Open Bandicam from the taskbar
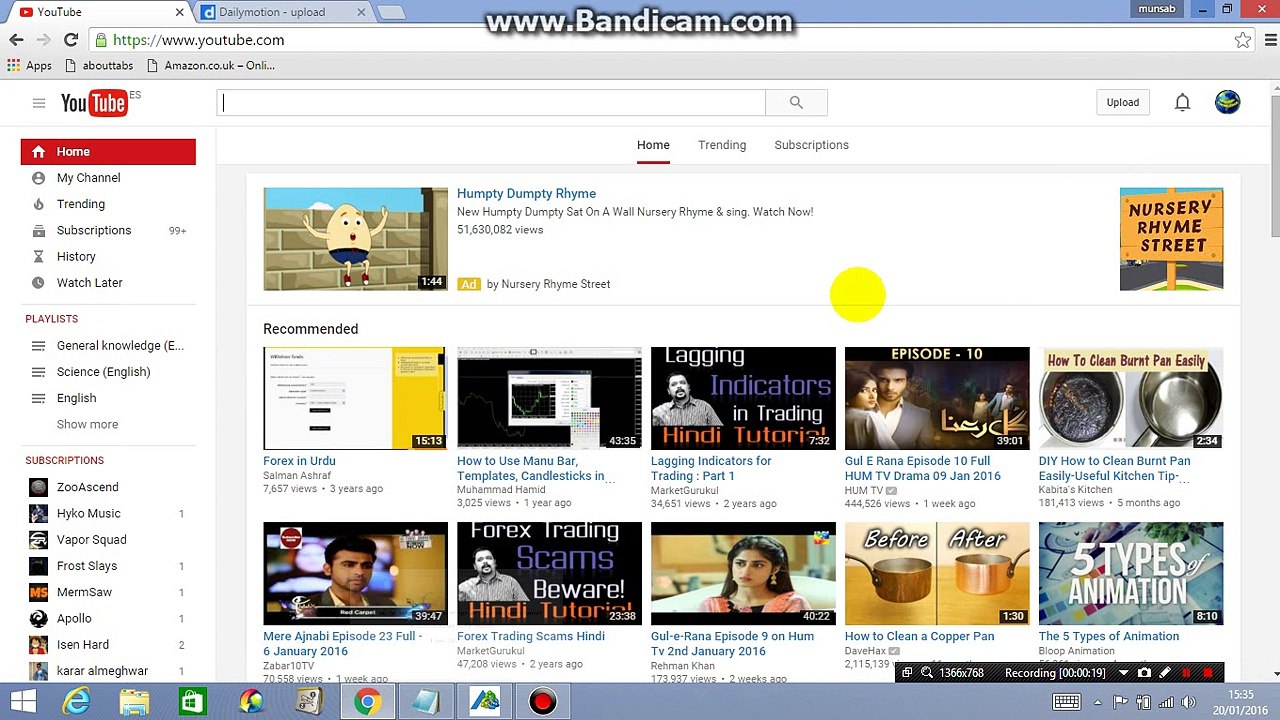Viewport: 1280px width, 720px height. pyautogui.click(x=542, y=702)
